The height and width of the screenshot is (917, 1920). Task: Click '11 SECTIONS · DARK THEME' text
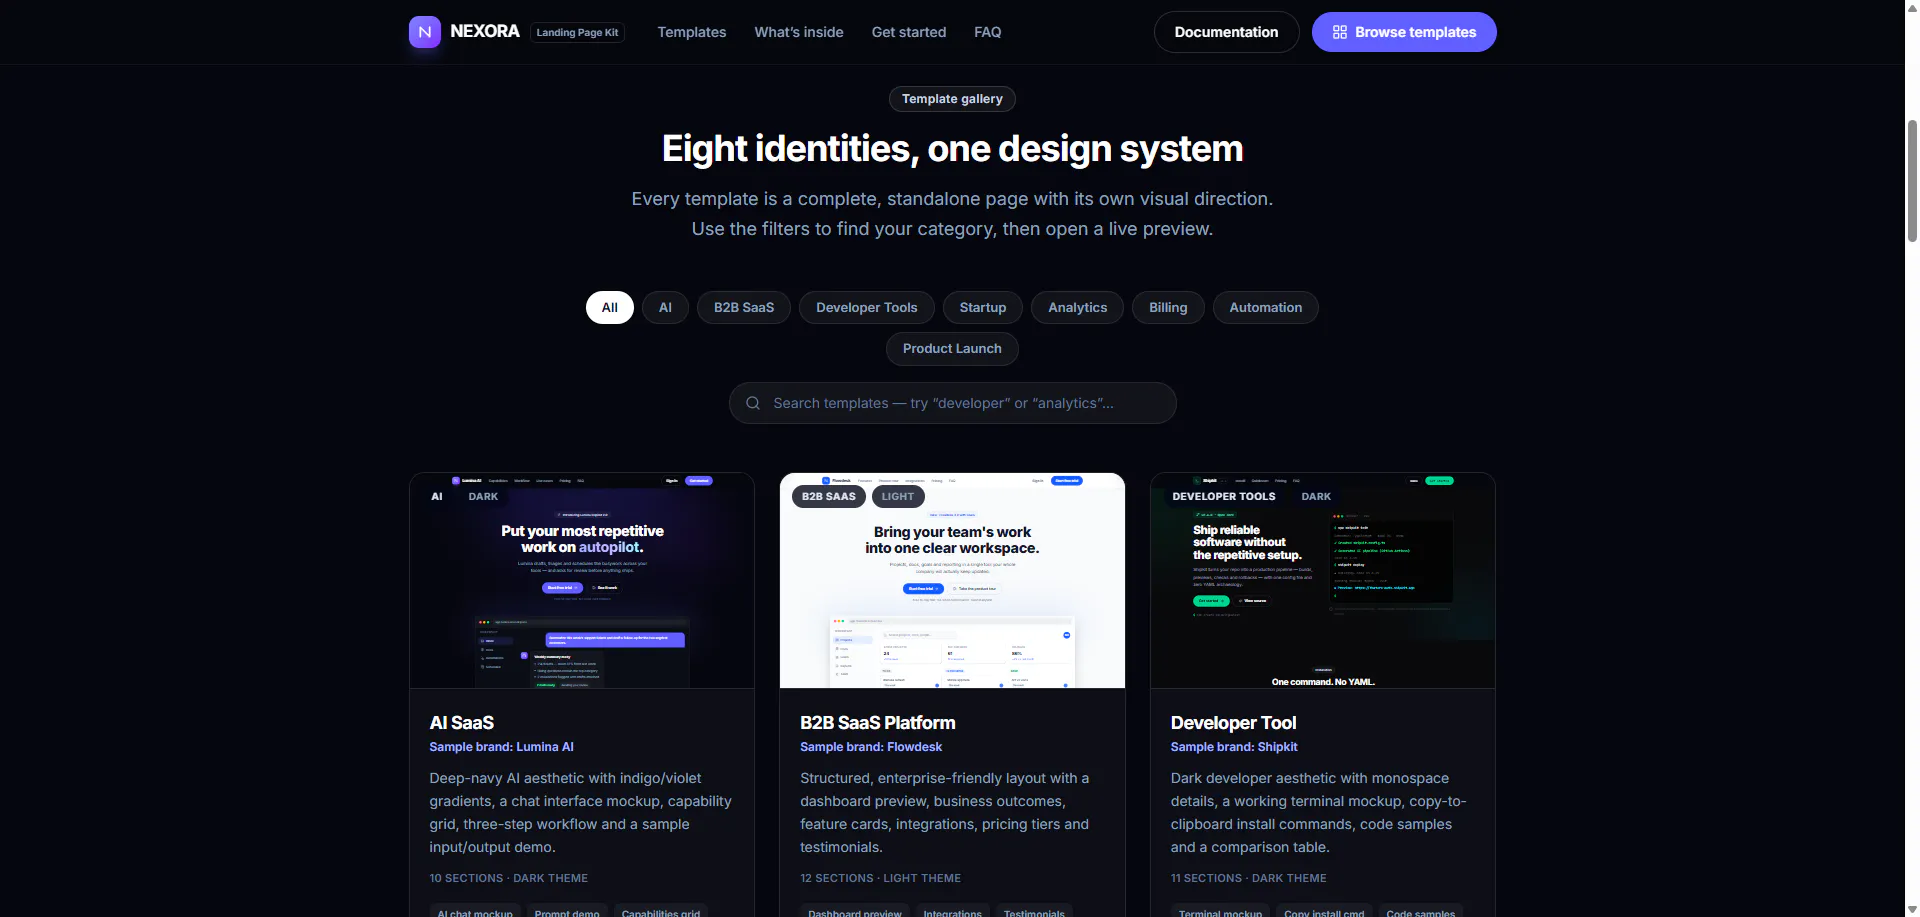(1249, 878)
